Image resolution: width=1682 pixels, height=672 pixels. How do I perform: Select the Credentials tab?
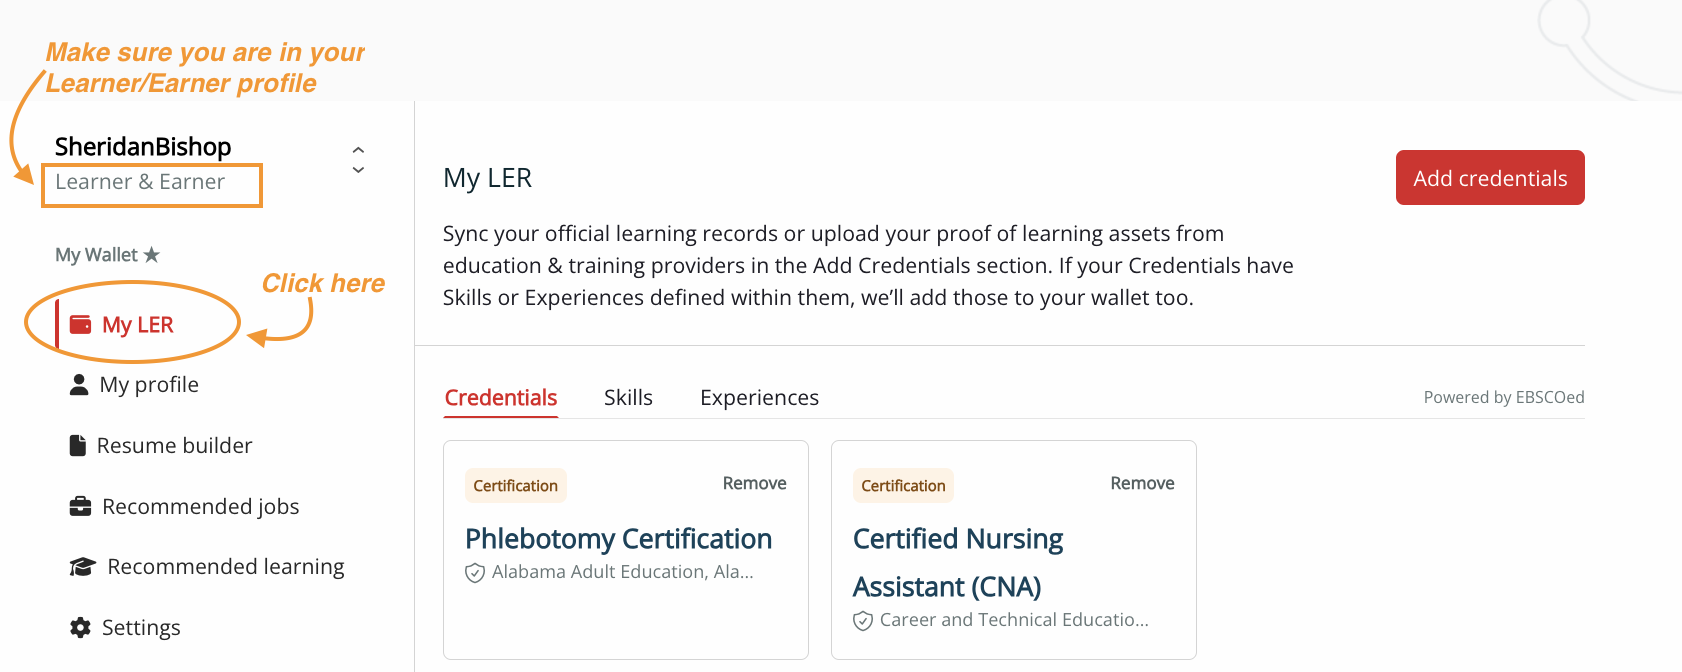tap(501, 398)
